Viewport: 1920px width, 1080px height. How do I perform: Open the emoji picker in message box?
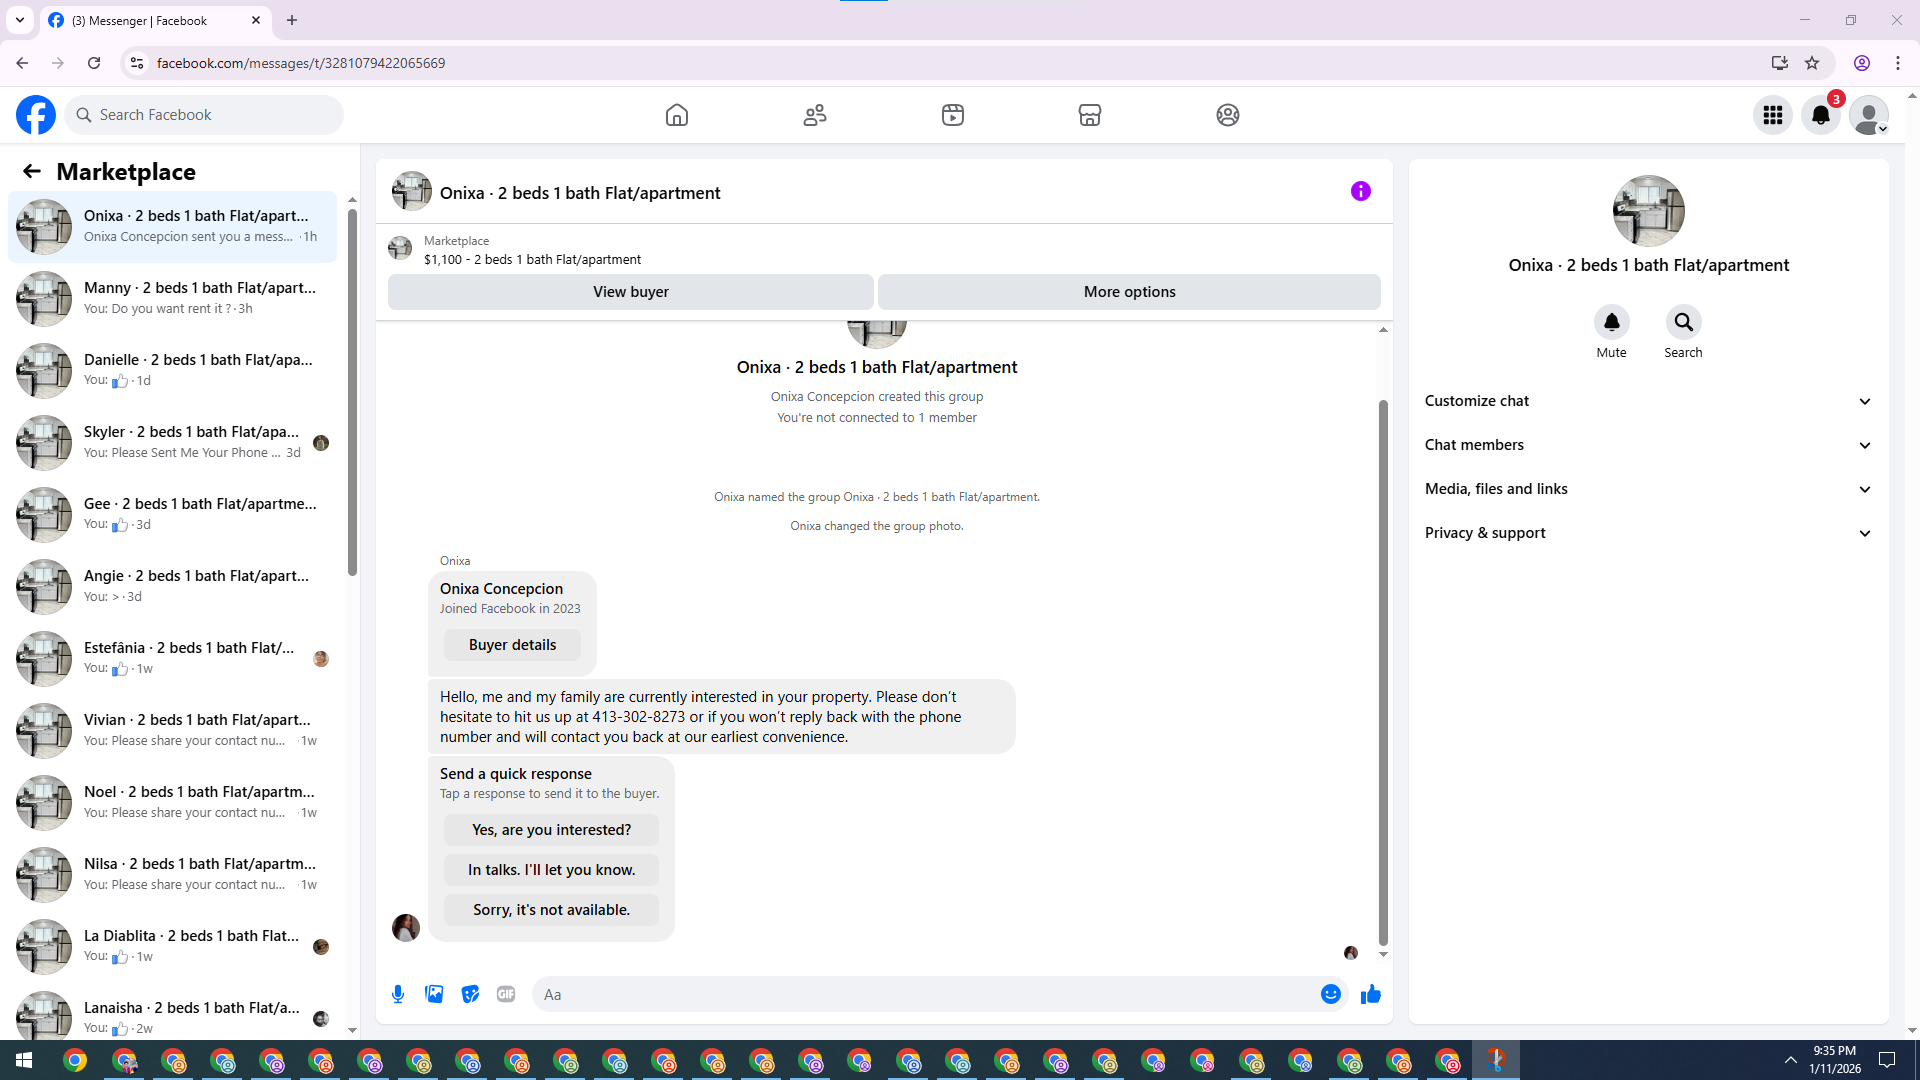1331,994
